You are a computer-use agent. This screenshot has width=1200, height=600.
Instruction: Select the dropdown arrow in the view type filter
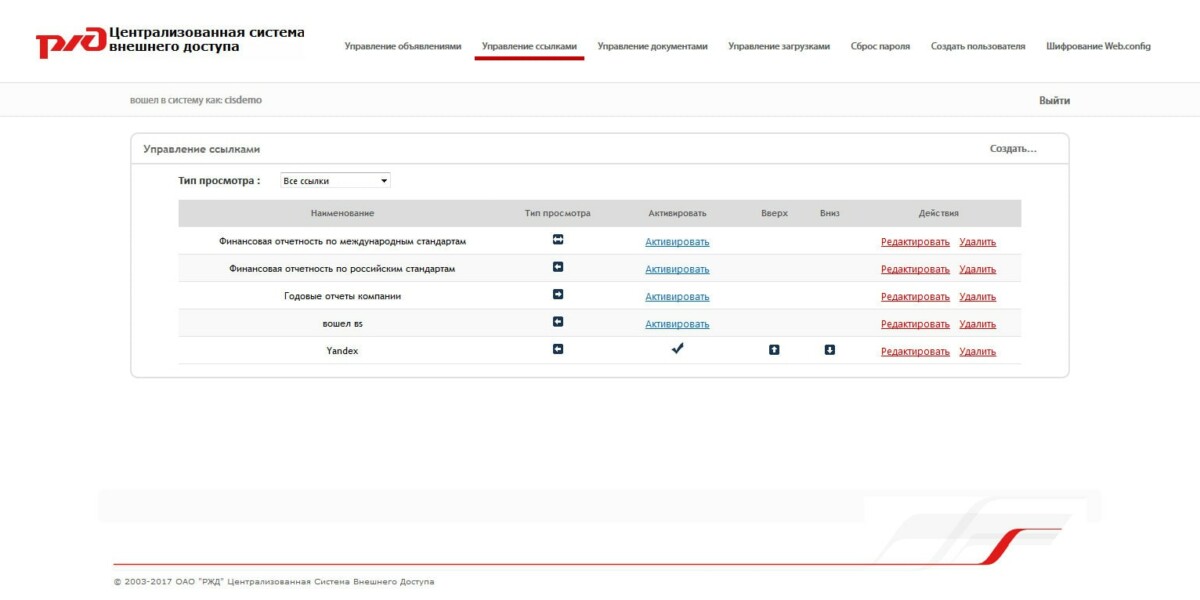(381, 180)
